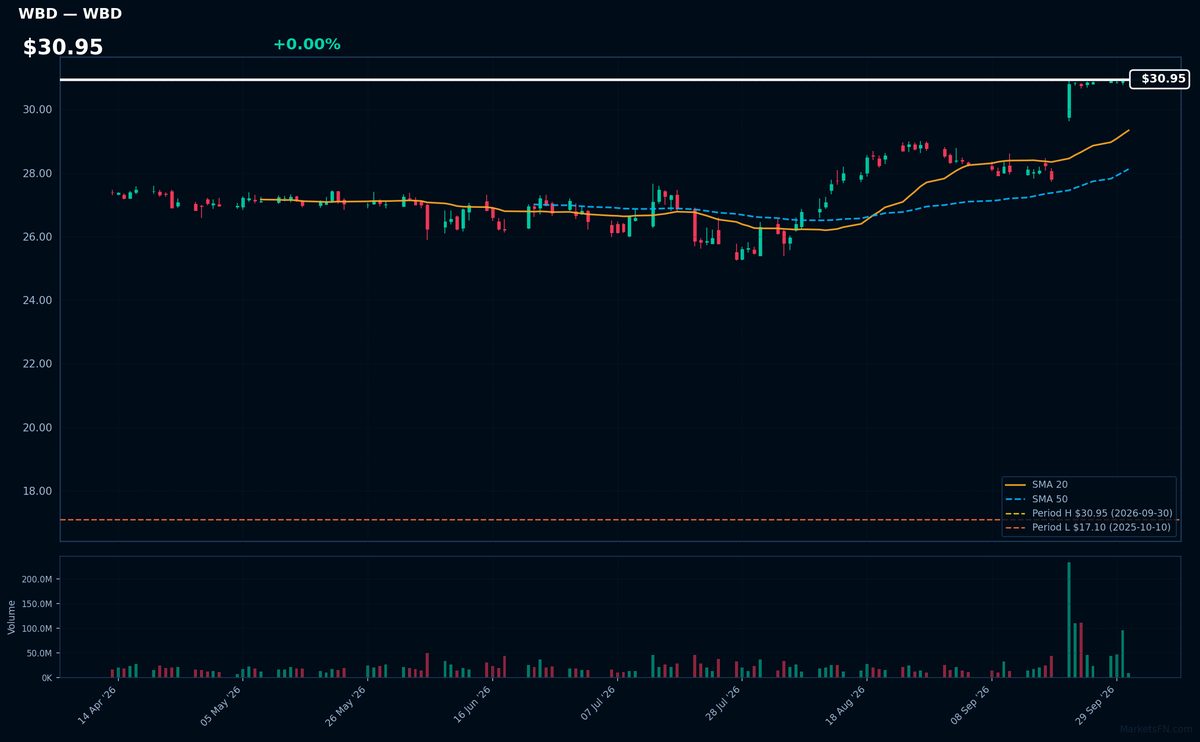Click the +0.00% change indicator

point(306,44)
